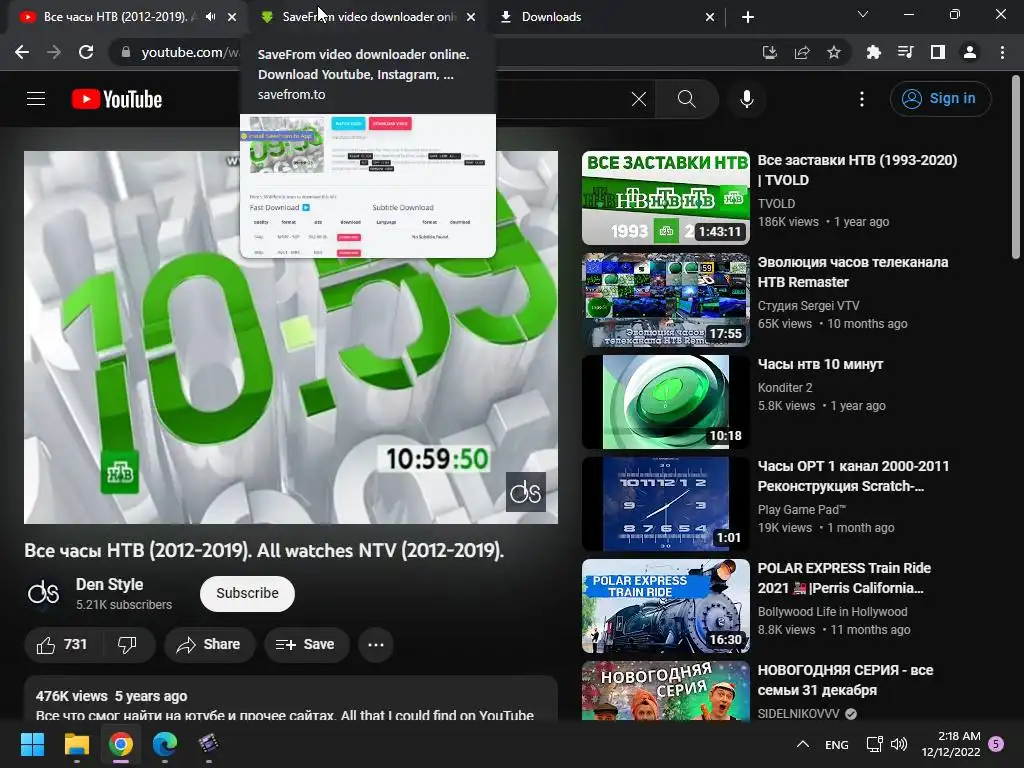The width and height of the screenshot is (1024, 768).
Task: Go forward with the browser forward arrow
Action: [x=54, y=52]
